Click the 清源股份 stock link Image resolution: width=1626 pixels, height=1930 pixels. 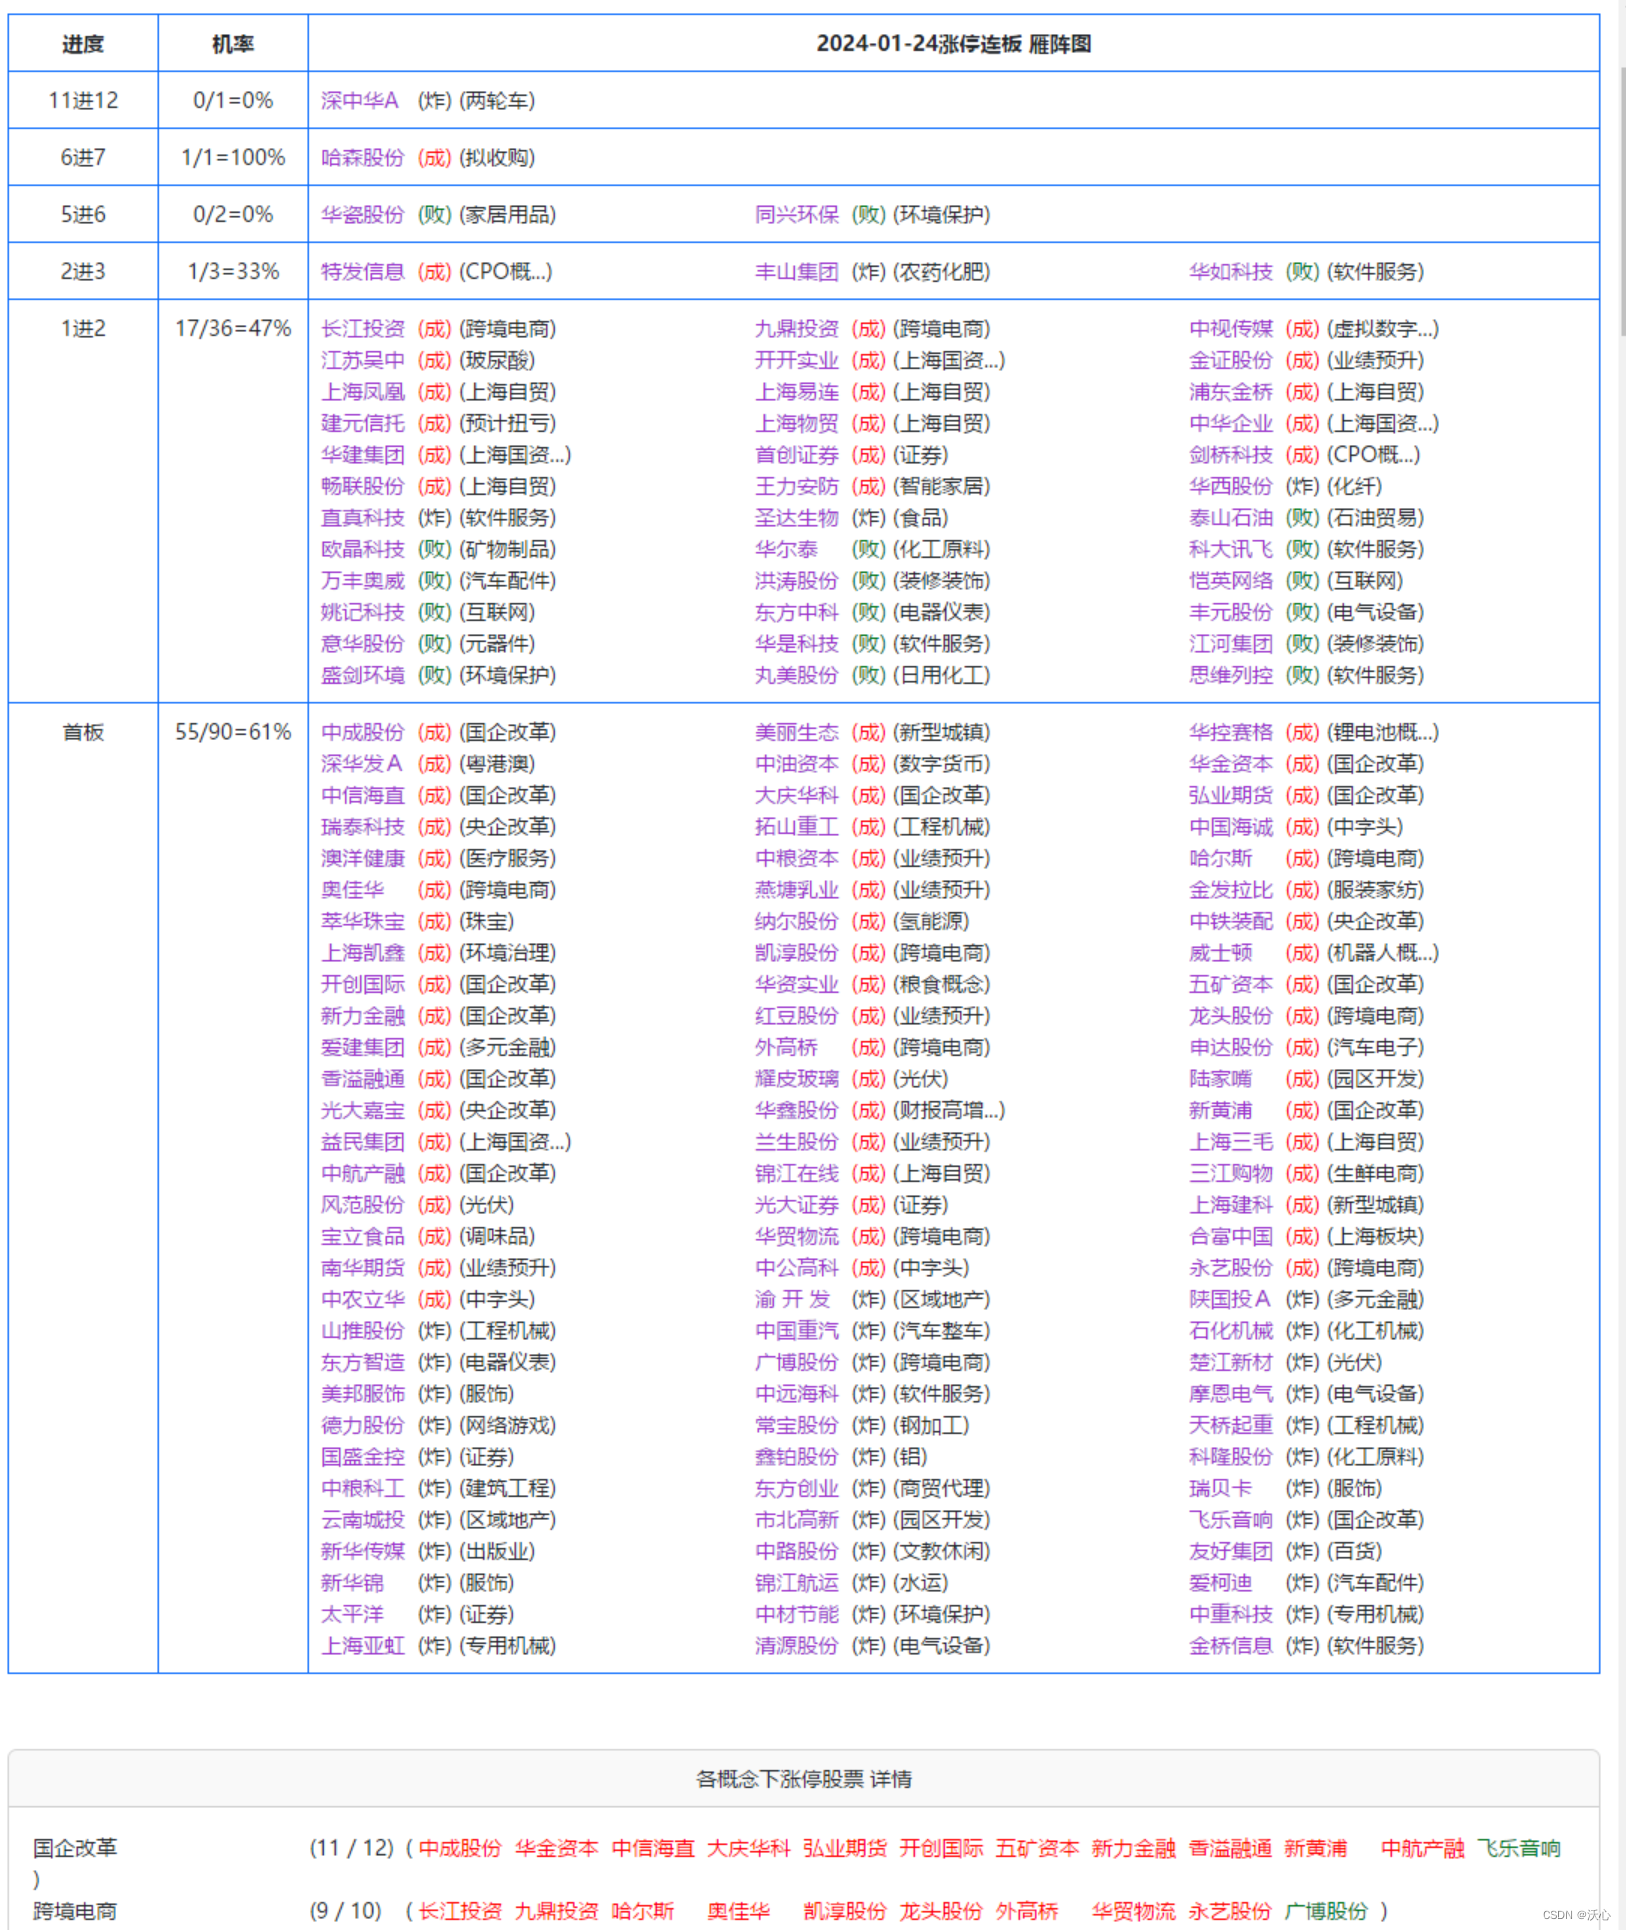(796, 1646)
